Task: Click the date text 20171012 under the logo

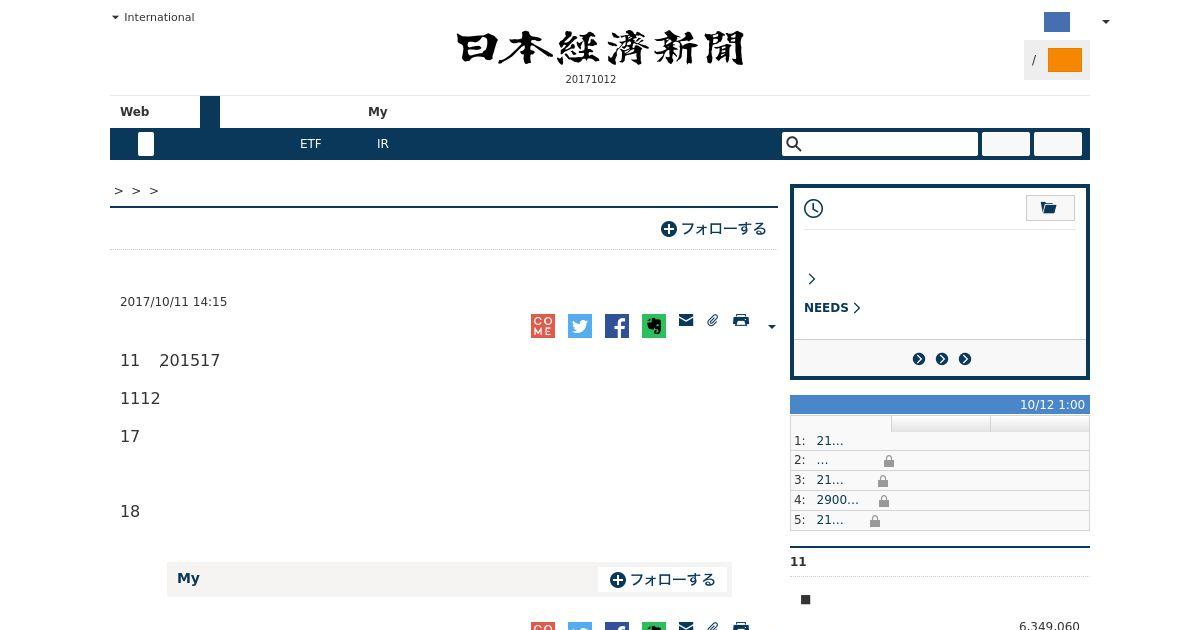Action: 591,80
